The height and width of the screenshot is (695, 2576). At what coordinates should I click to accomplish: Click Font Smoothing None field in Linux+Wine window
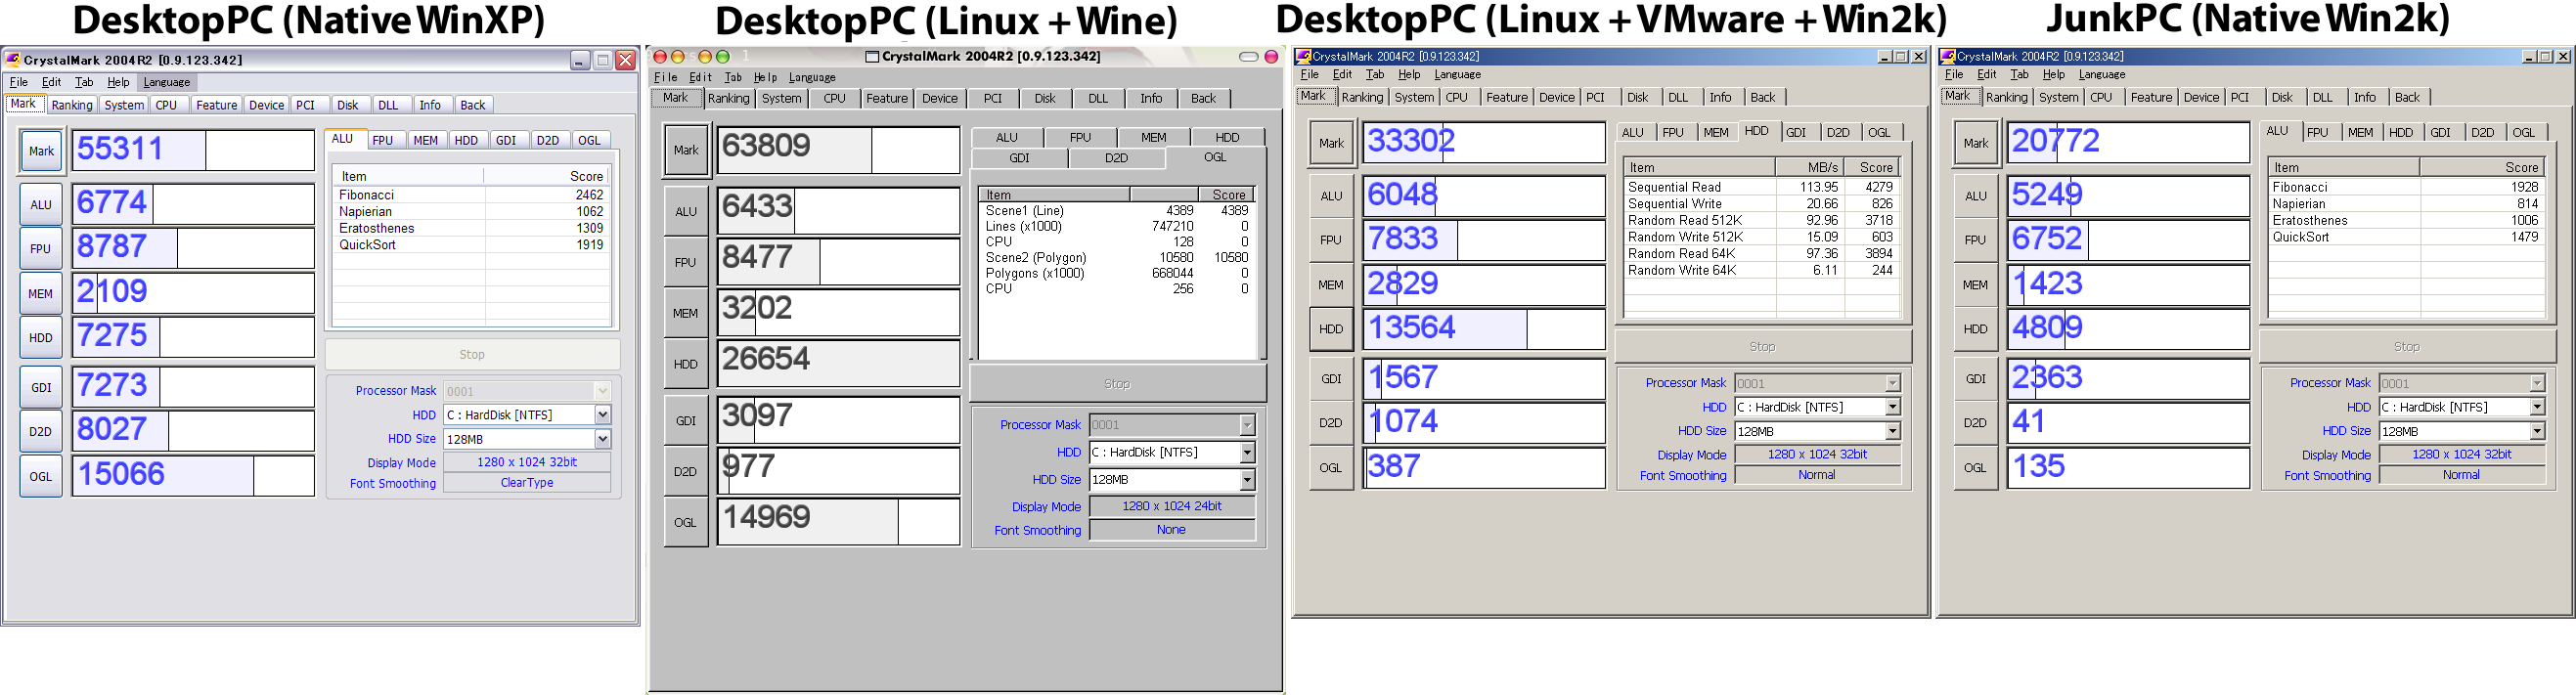1172,530
